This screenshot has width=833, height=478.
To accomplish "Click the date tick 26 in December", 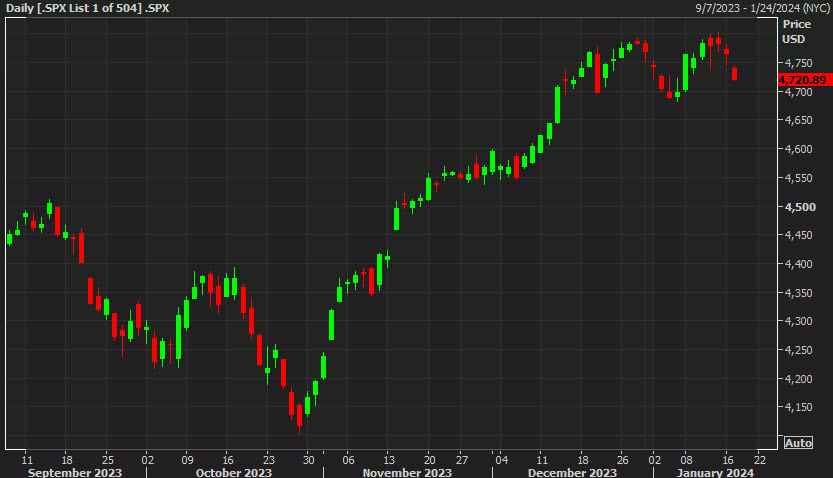I will pos(623,460).
